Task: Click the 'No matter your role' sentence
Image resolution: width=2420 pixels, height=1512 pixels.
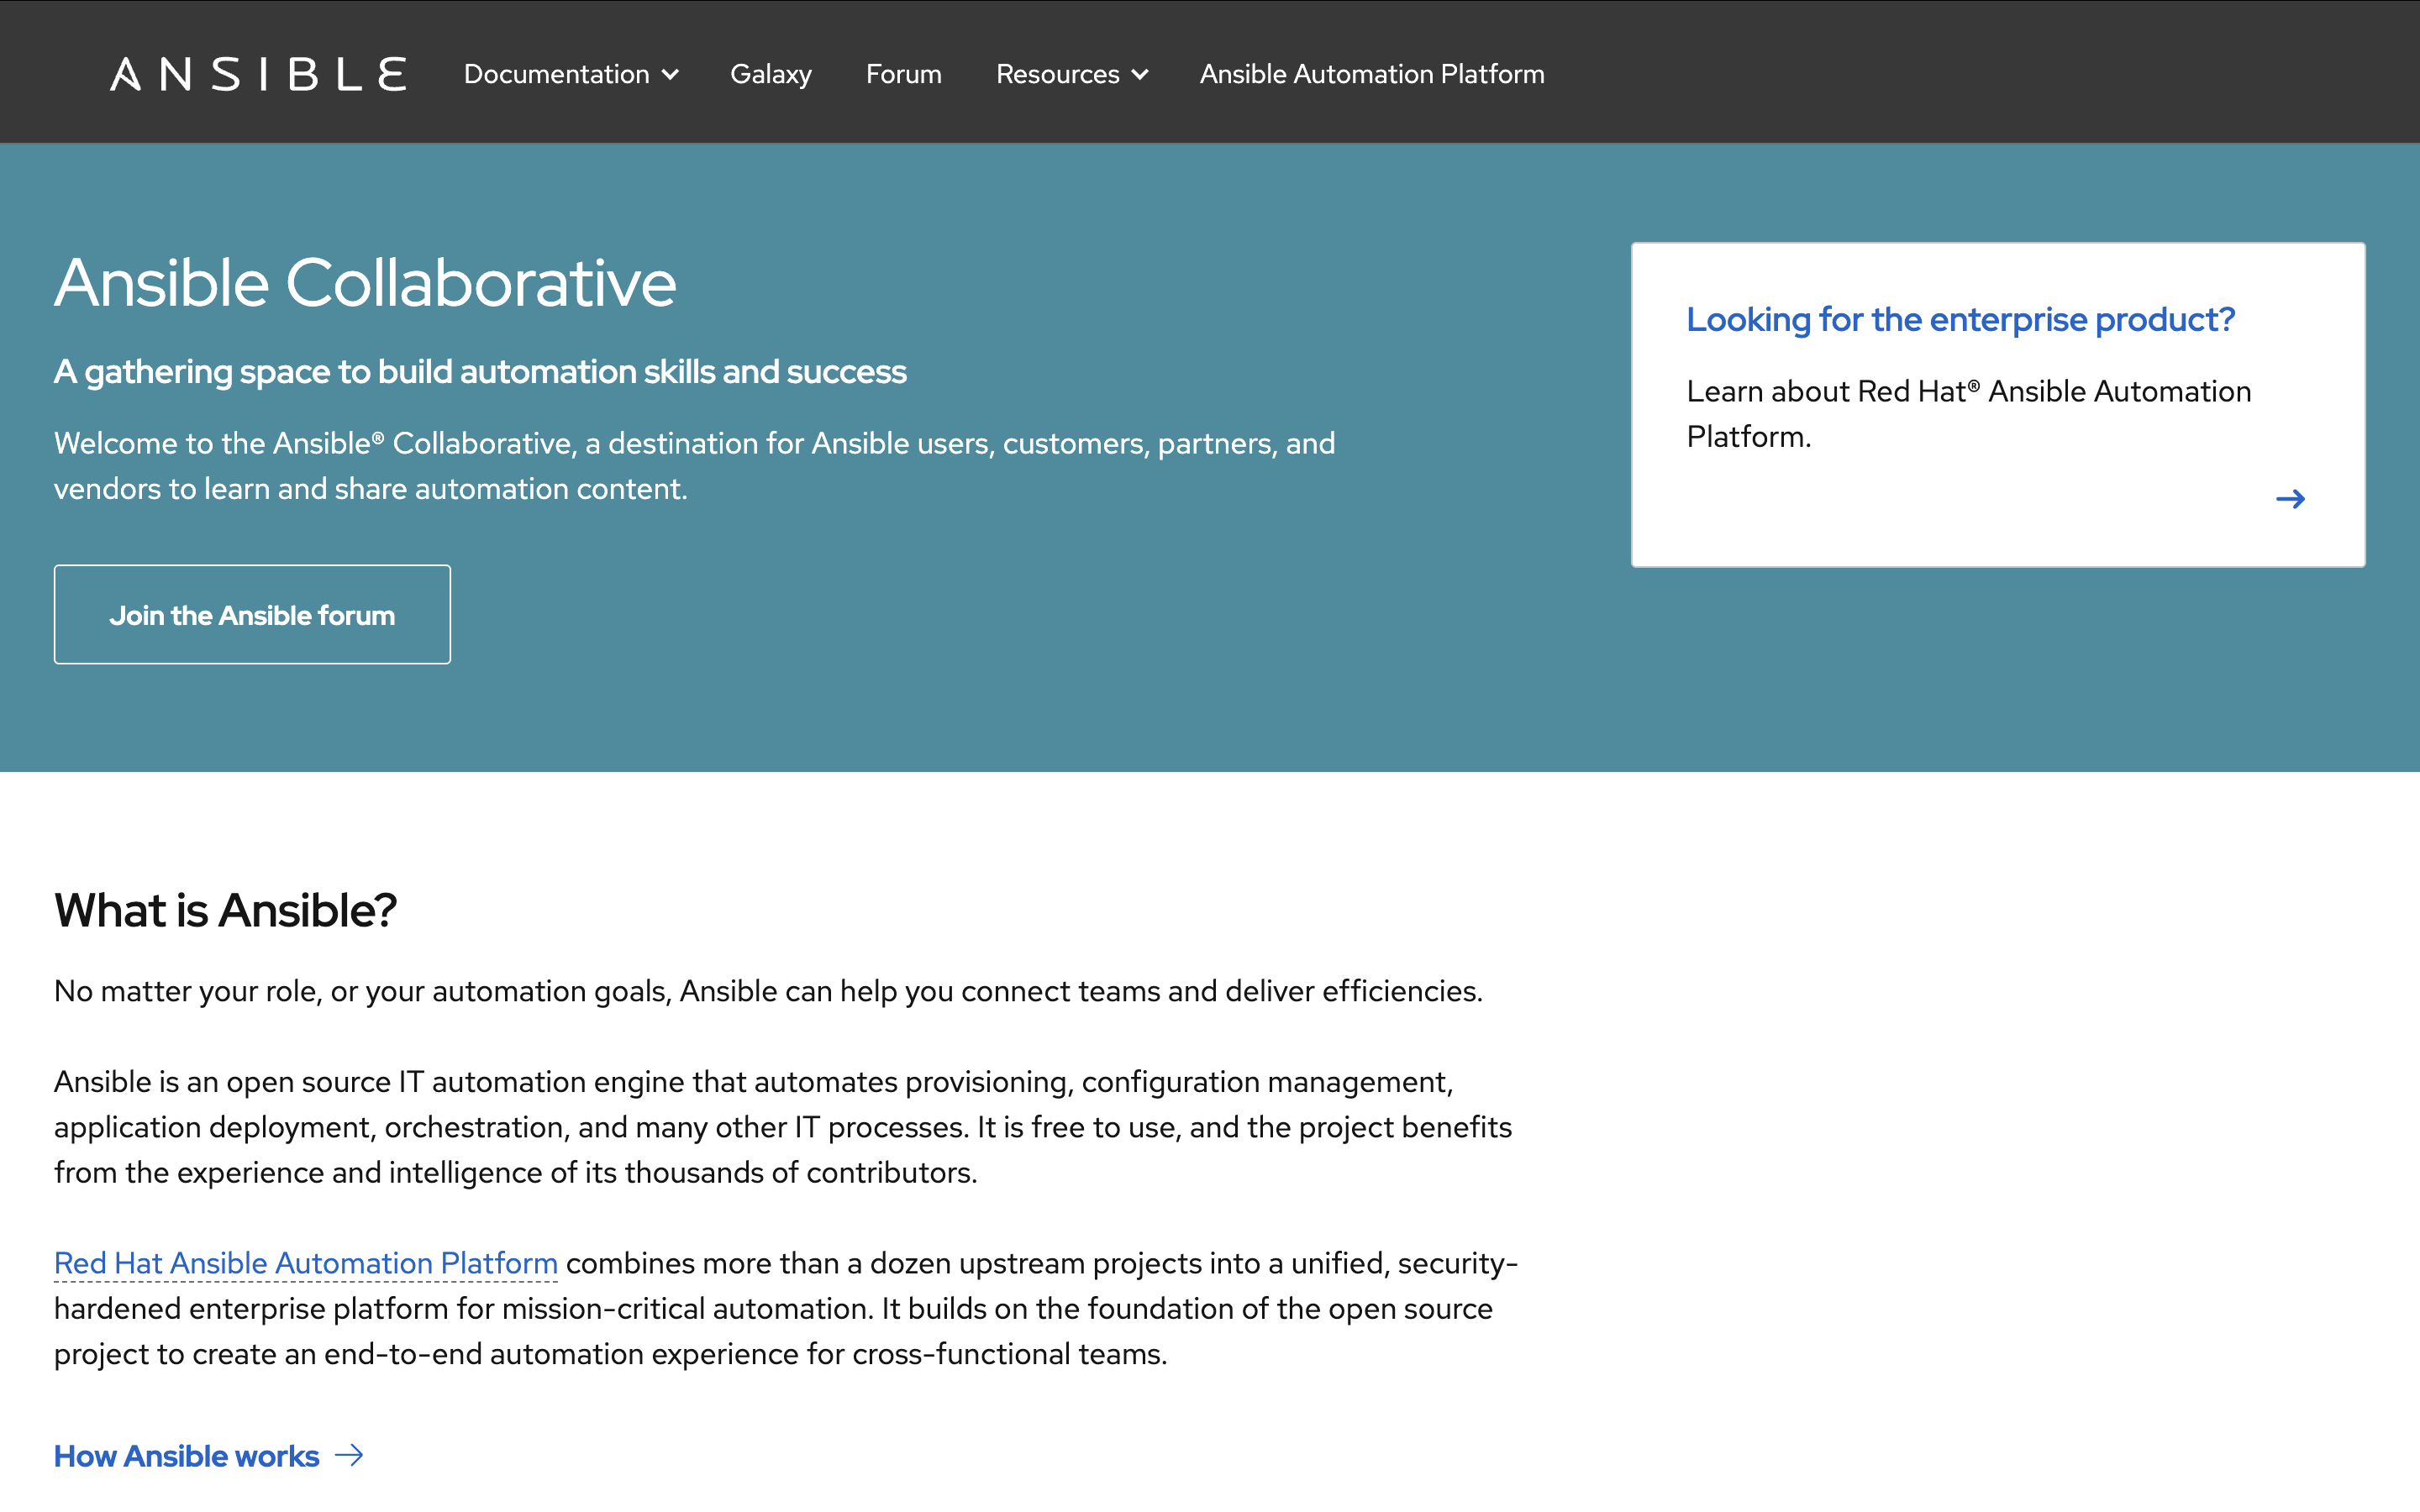Action: [768, 991]
